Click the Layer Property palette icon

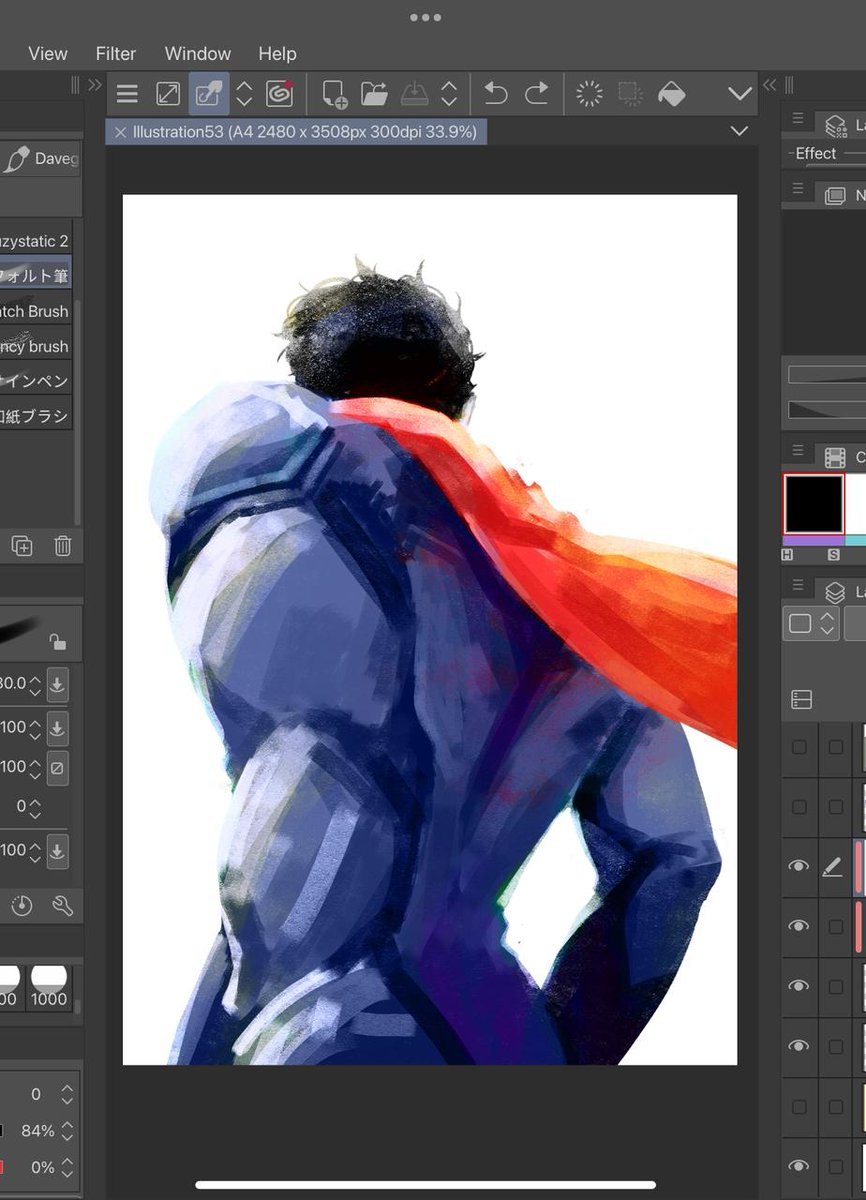(837, 126)
